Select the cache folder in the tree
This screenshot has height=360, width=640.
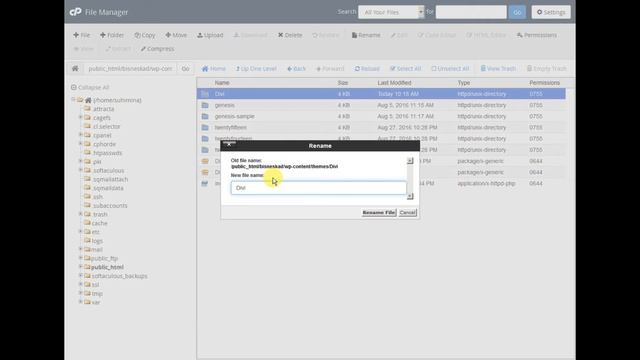[x=99, y=223]
